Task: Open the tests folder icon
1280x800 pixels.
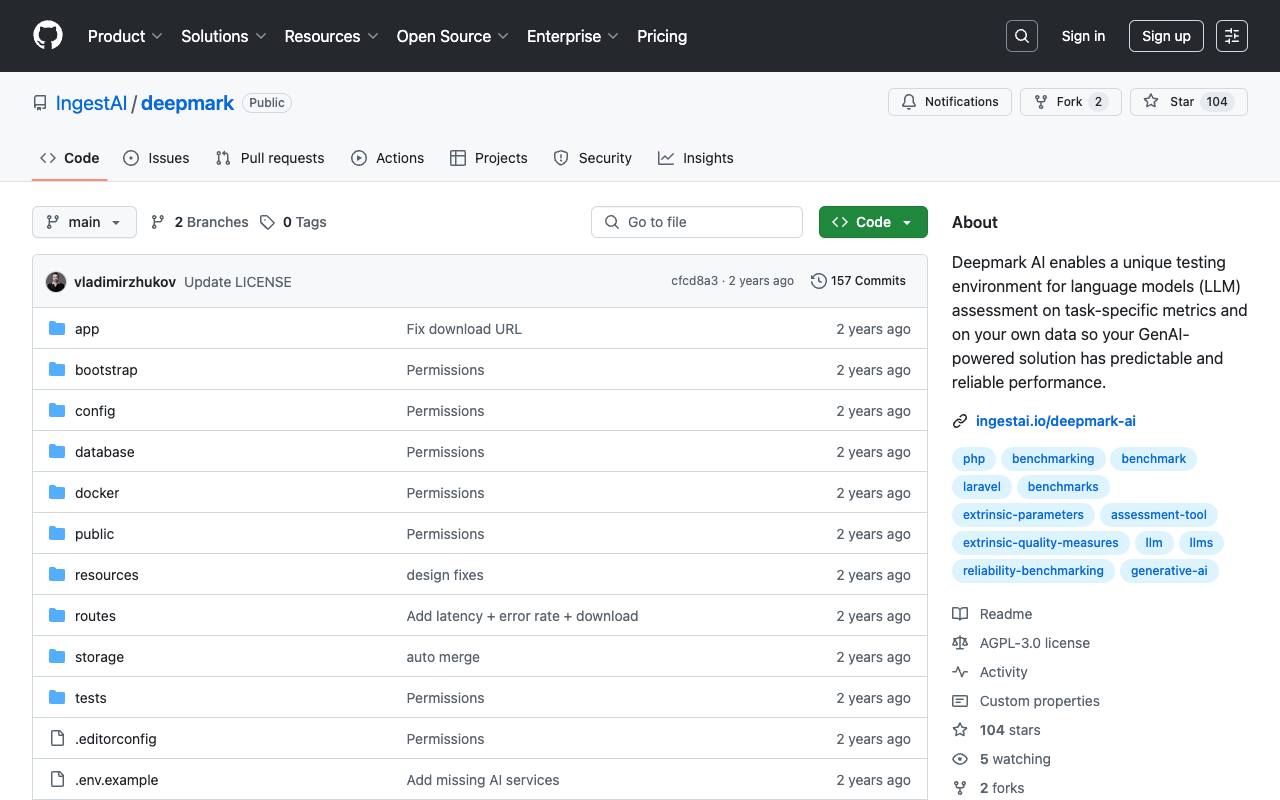Action: point(57,698)
